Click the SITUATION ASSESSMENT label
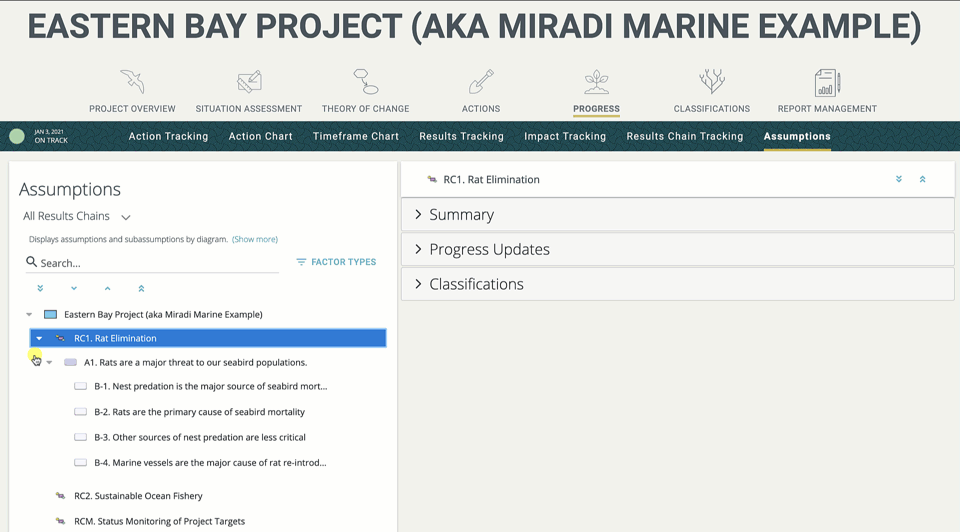This screenshot has height=532, width=960. click(249, 108)
